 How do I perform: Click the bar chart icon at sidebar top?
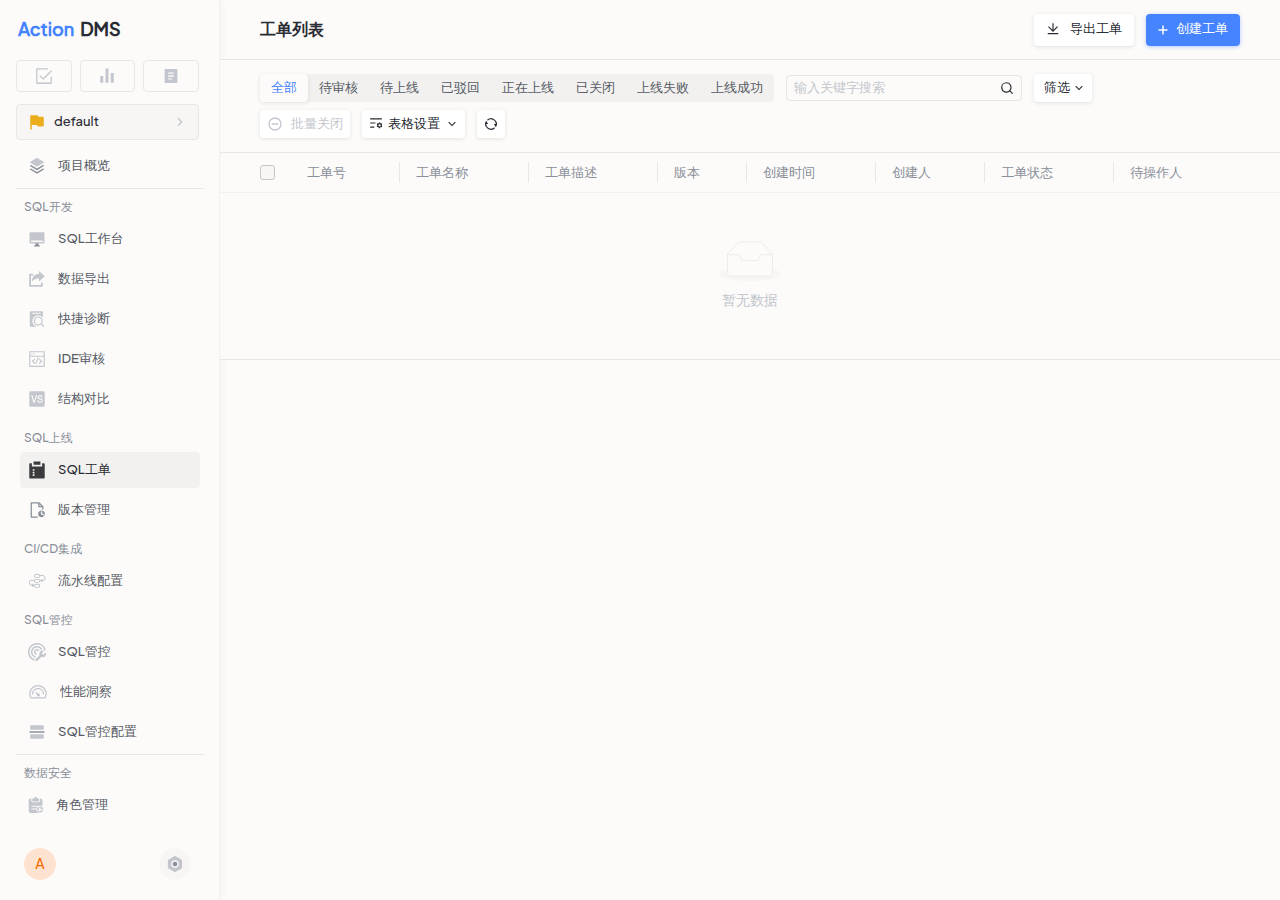(x=107, y=75)
